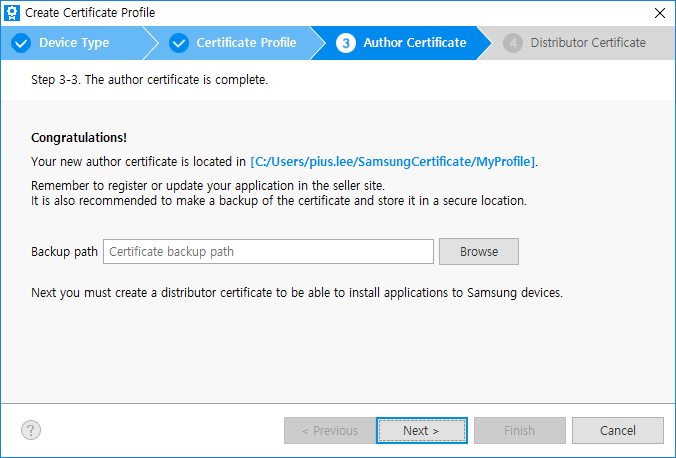Proceed with the Next button
The width and height of the screenshot is (676, 458).
(421, 430)
